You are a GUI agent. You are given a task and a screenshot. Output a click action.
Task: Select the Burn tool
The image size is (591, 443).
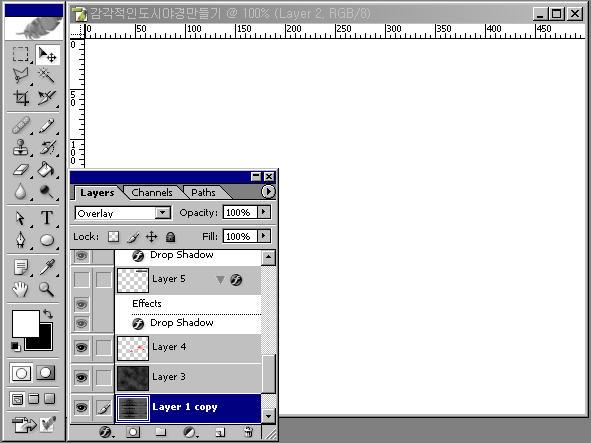[x=47, y=192]
